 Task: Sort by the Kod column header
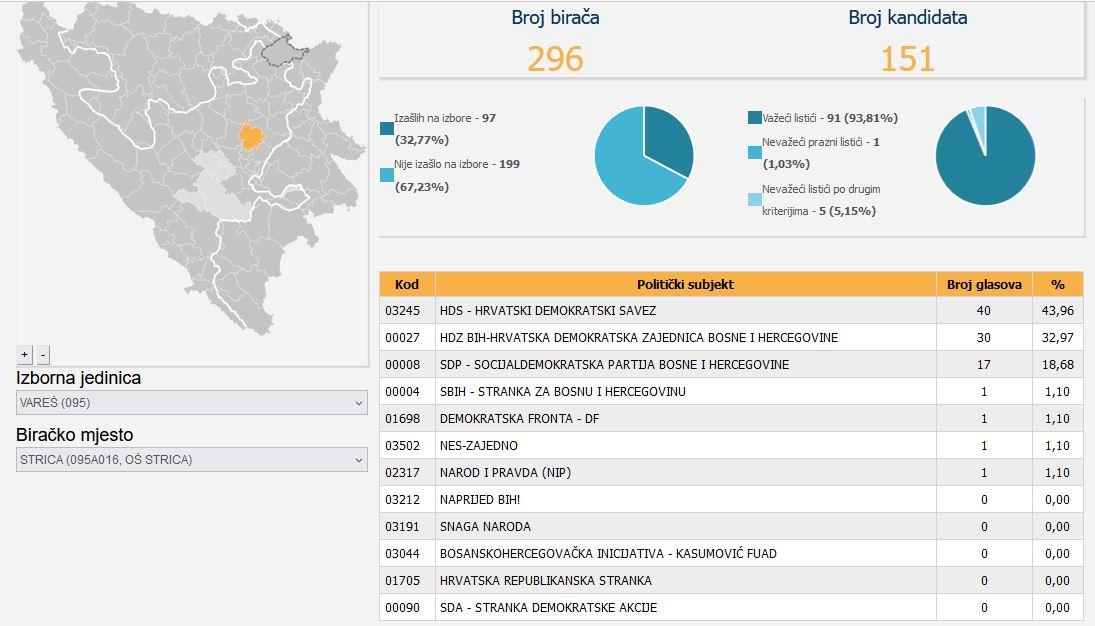[407, 284]
